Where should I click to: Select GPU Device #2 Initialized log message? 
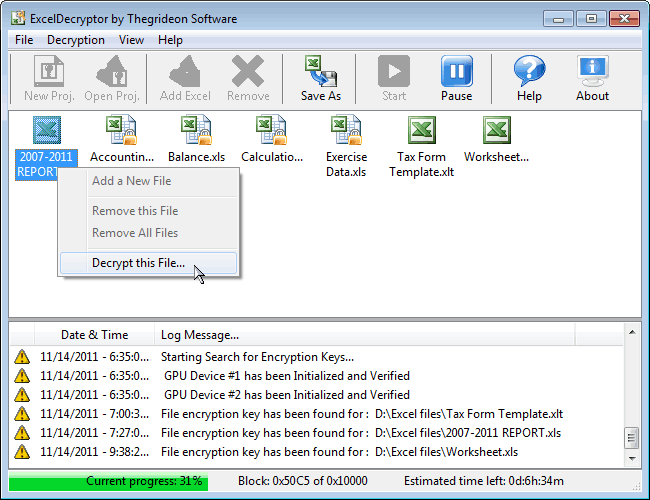[x=286, y=395]
